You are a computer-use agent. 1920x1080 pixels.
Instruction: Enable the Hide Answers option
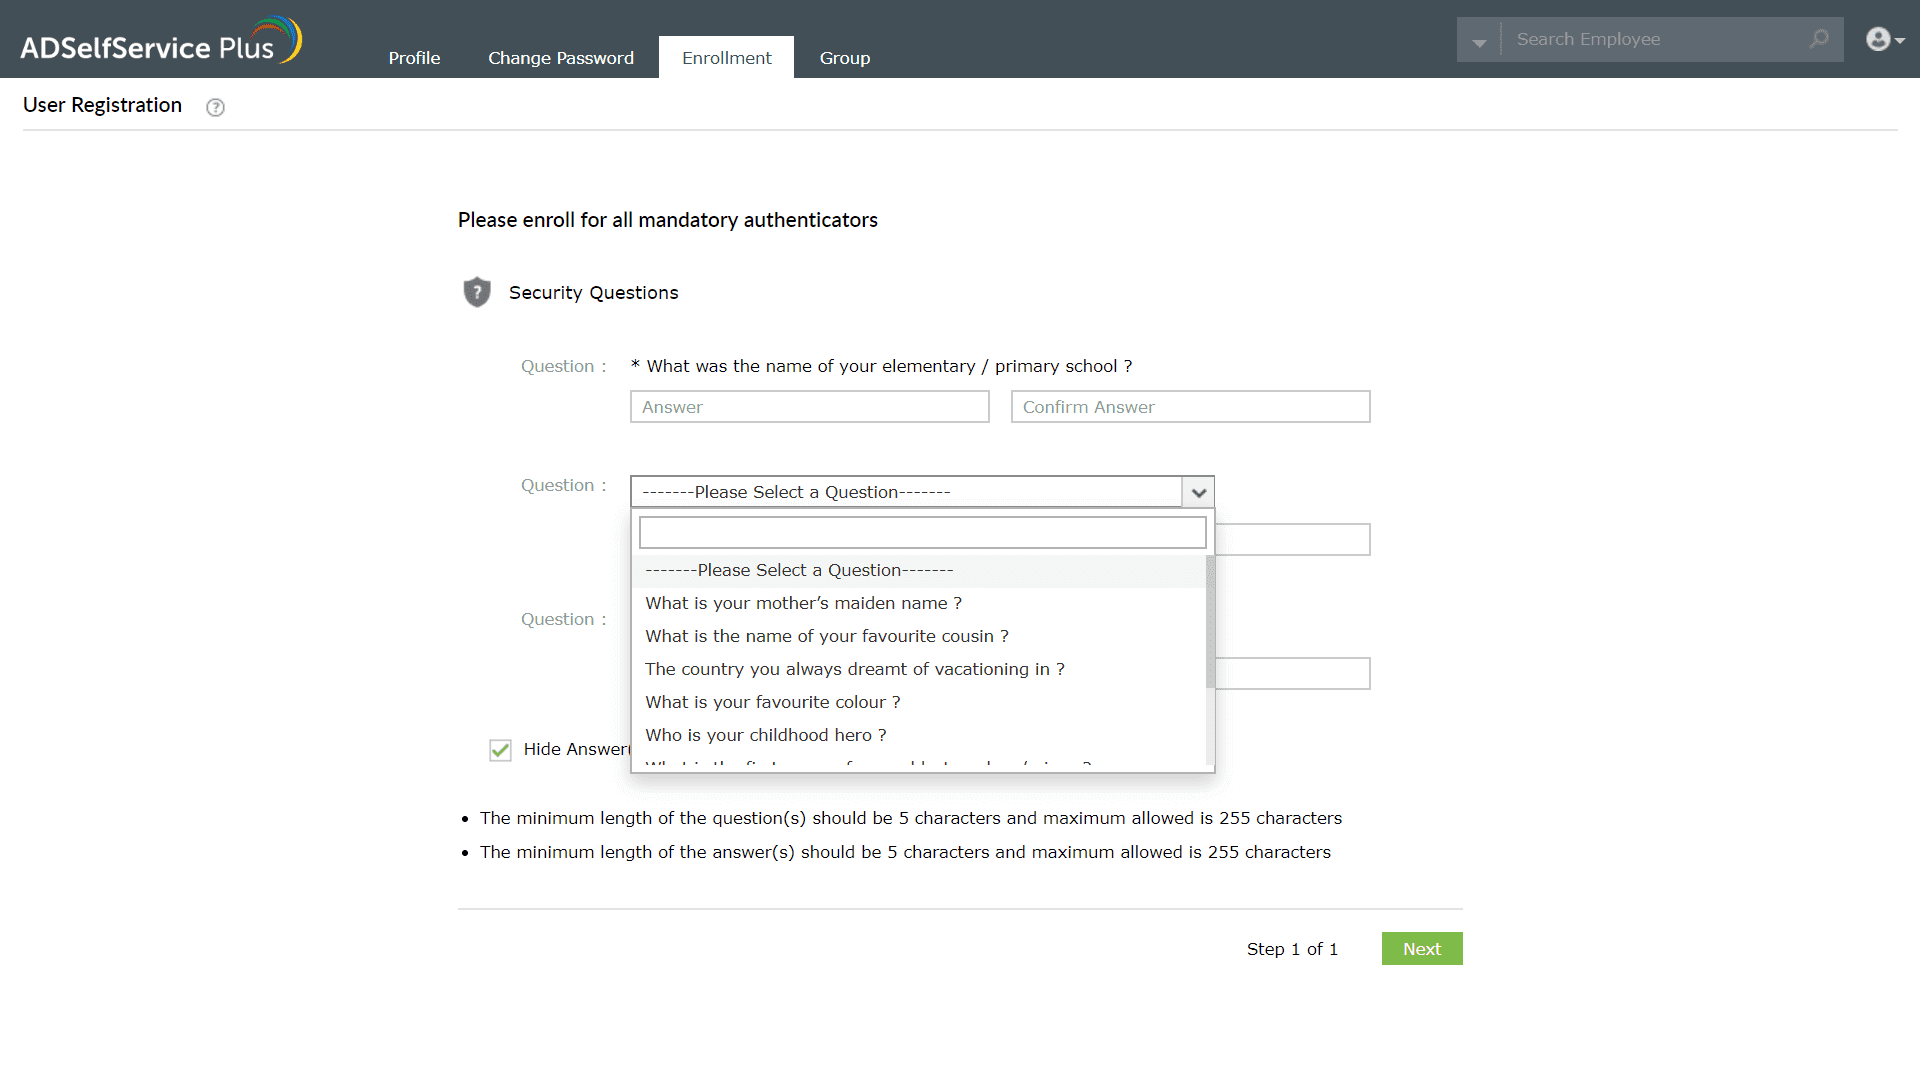[500, 750]
